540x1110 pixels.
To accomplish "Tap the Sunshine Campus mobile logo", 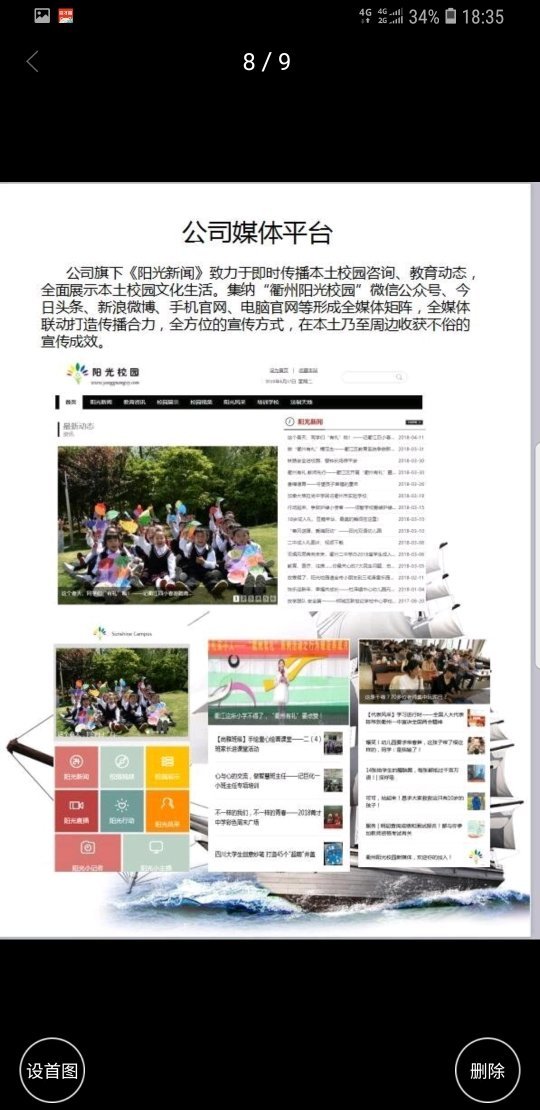I will 122,633.
